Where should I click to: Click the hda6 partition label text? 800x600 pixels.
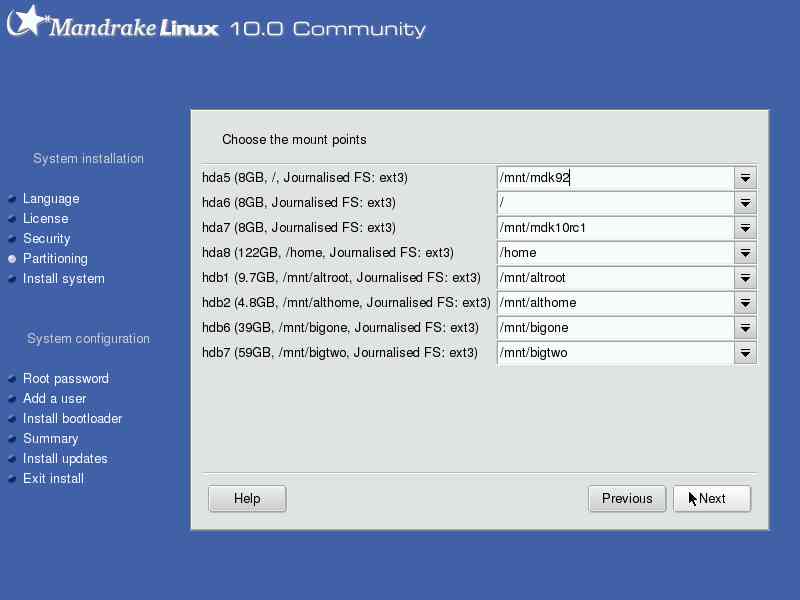tap(299, 203)
